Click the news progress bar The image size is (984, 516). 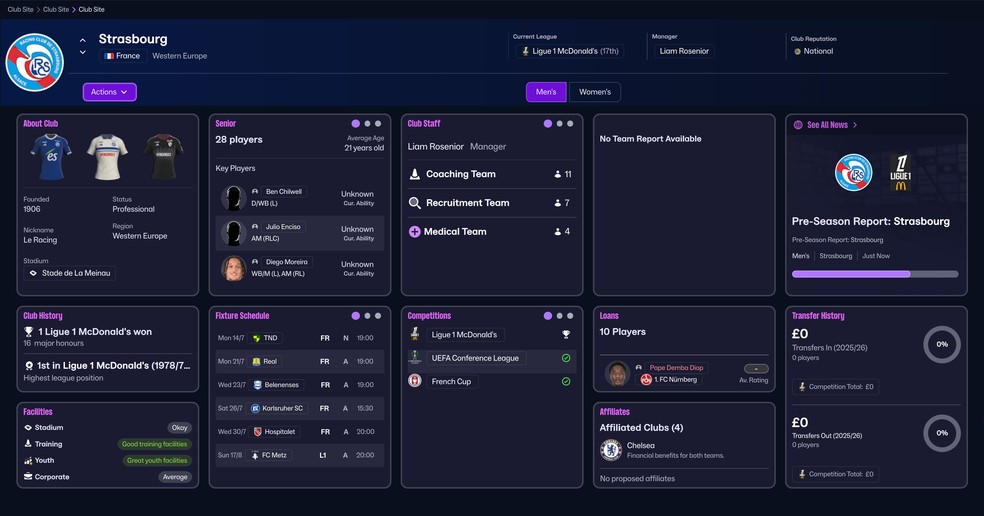[x=875, y=274]
